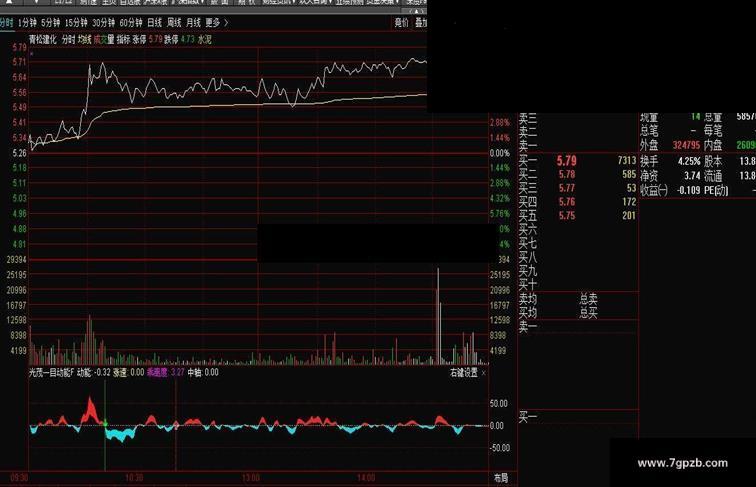Image resolution: width=756 pixels, height=487 pixels.
Task: Click the 买十 bid row label
Action: point(527,285)
